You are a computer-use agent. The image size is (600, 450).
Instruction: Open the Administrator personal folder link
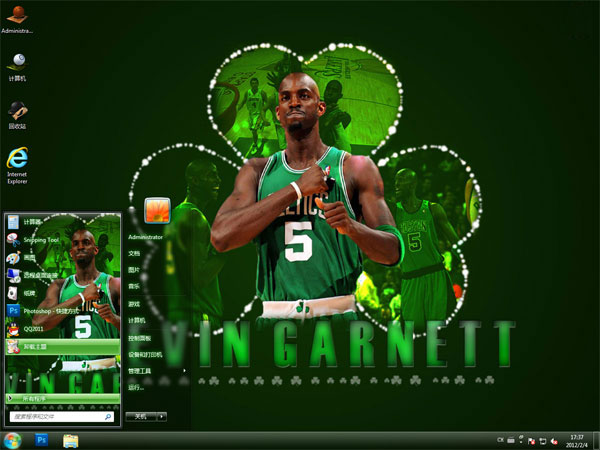tap(145, 237)
